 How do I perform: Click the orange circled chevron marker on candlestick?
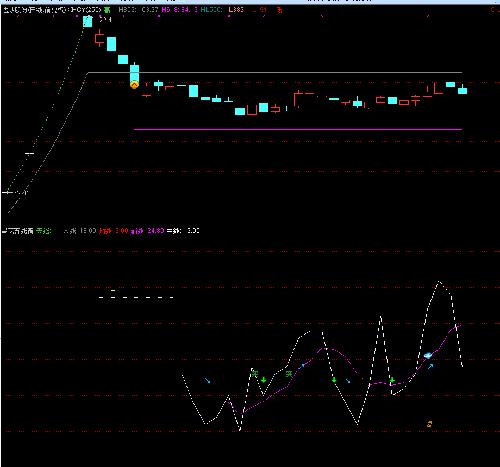tap(134, 85)
